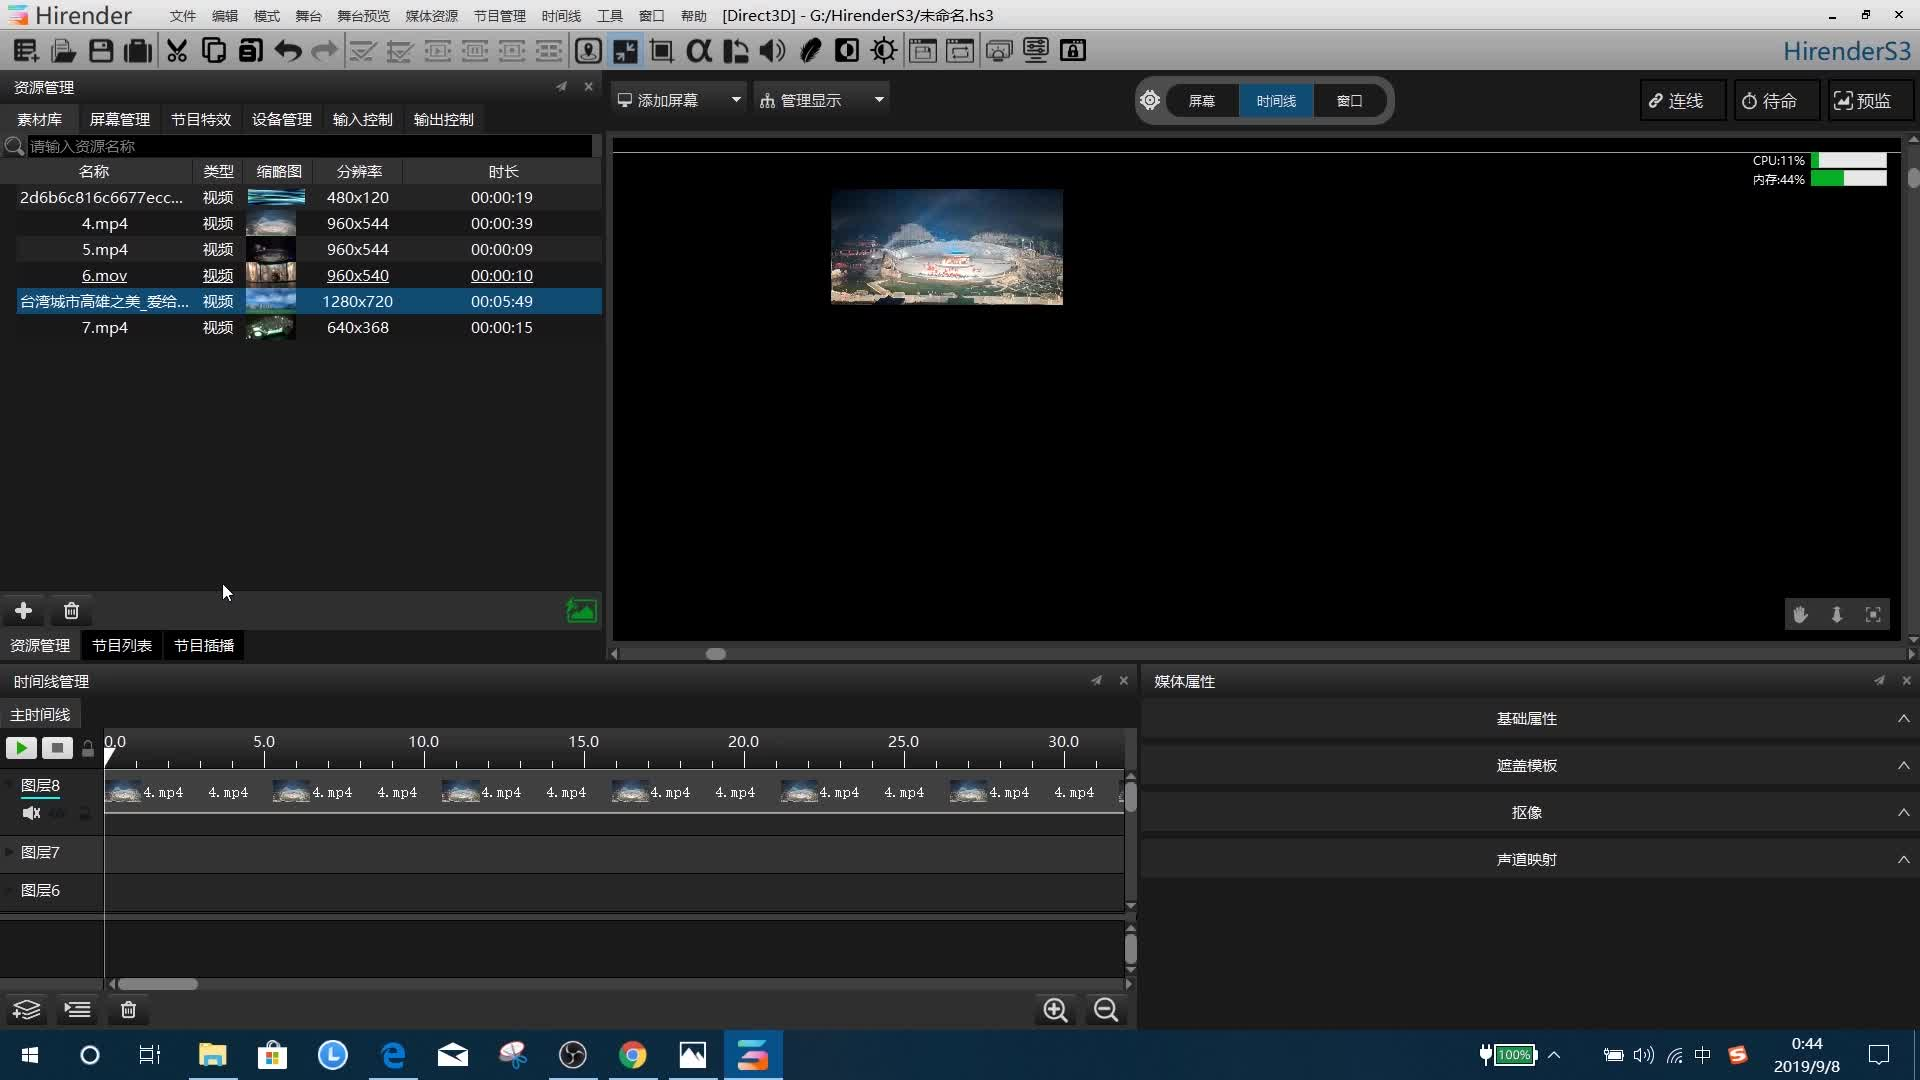This screenshot has width=1920, height=1080.
Task: Click the add layer stack icon
Action: point(27,1010)
